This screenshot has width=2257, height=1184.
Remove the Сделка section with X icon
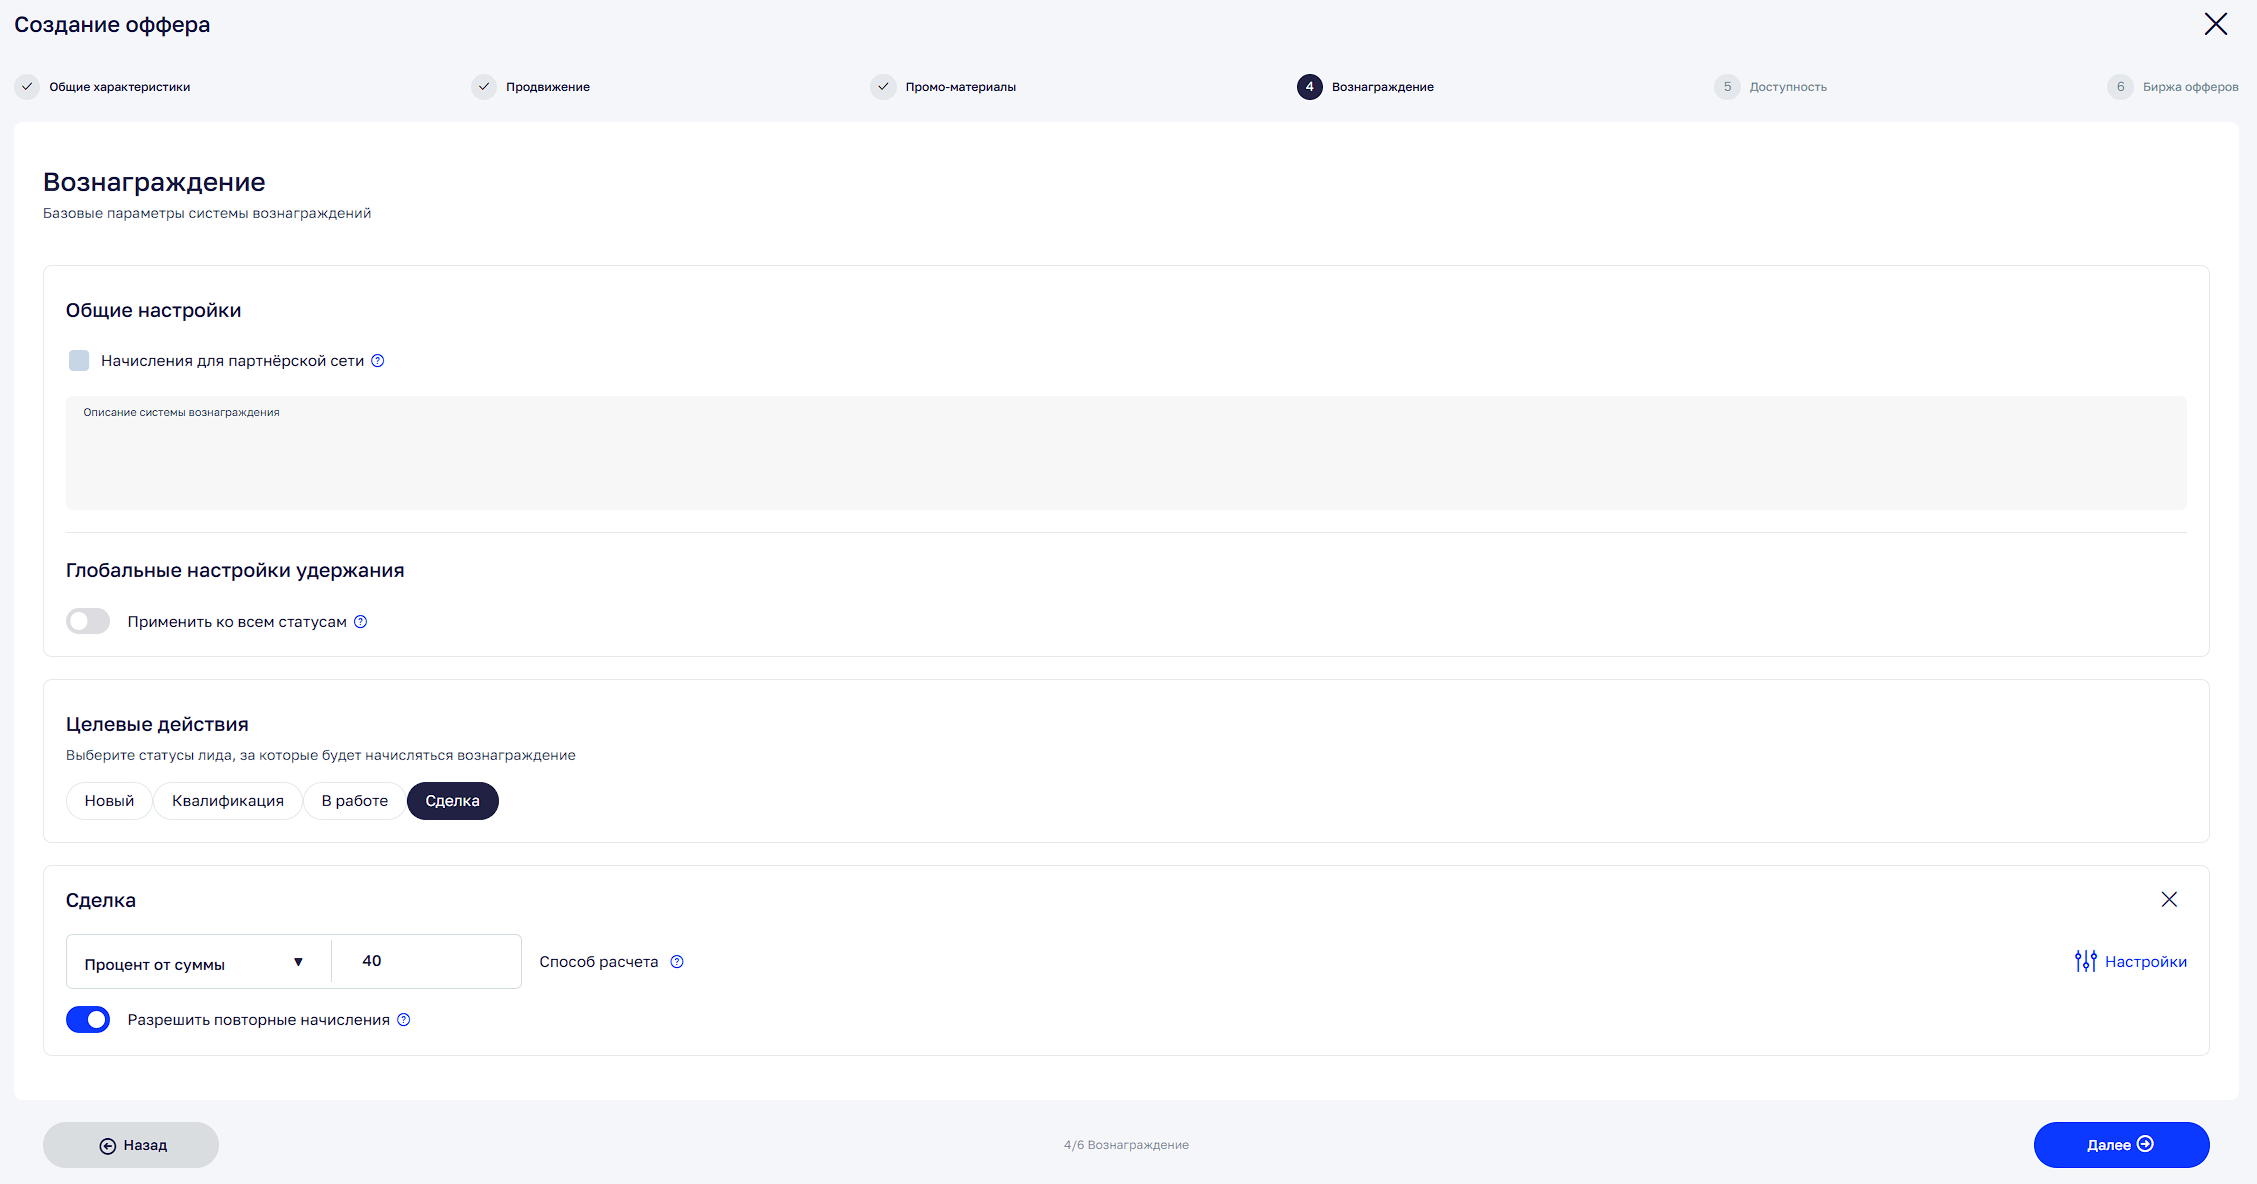pyautogui.click(x=2169, y=900)
